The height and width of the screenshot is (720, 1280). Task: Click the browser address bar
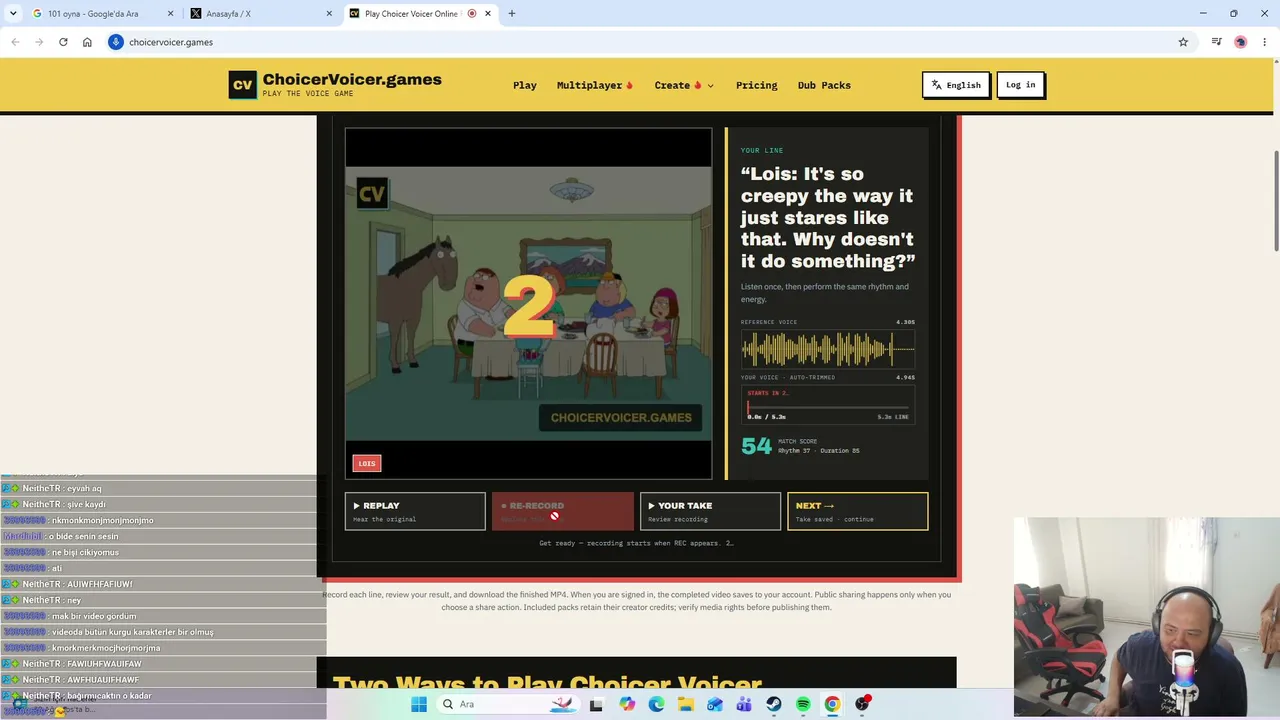(640, 42)
